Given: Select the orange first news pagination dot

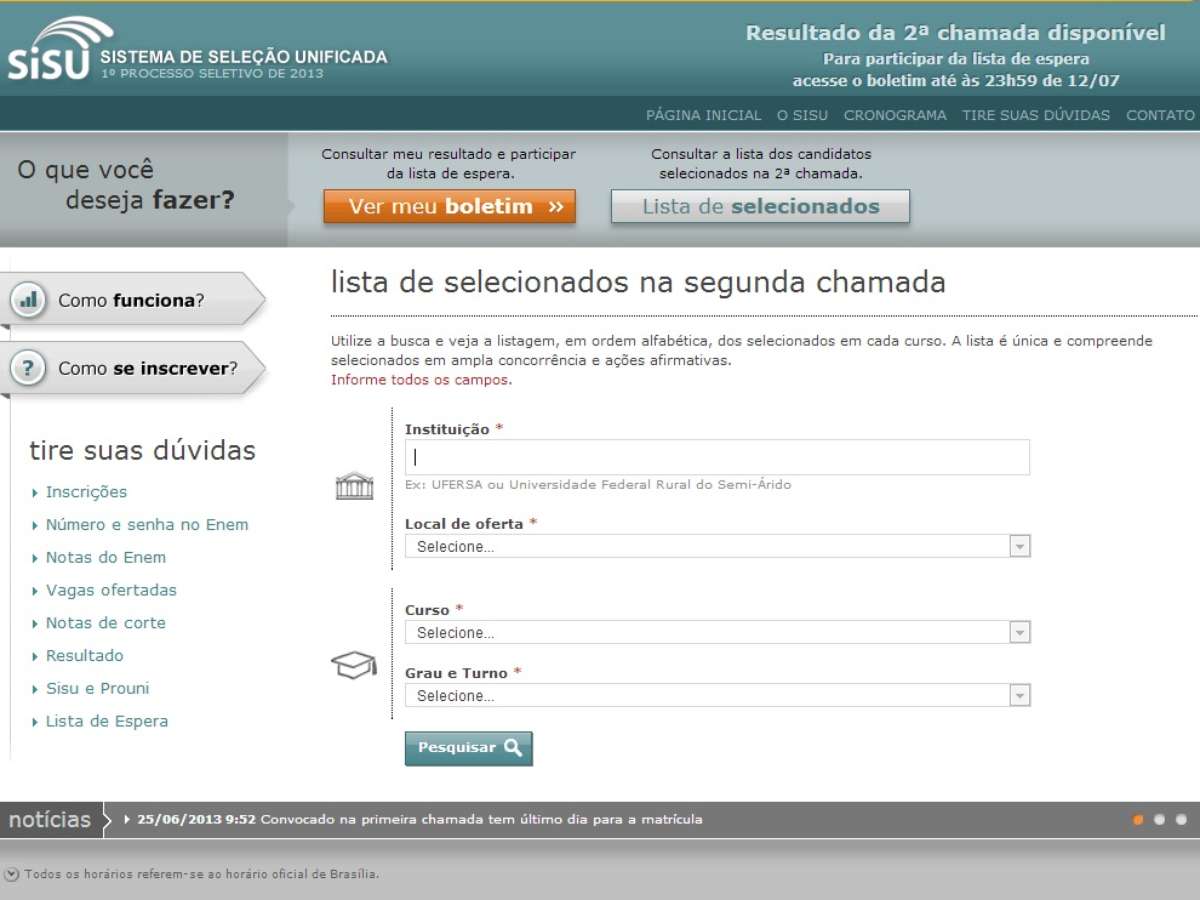Looking at the screenshot, I should [1138, 820].
